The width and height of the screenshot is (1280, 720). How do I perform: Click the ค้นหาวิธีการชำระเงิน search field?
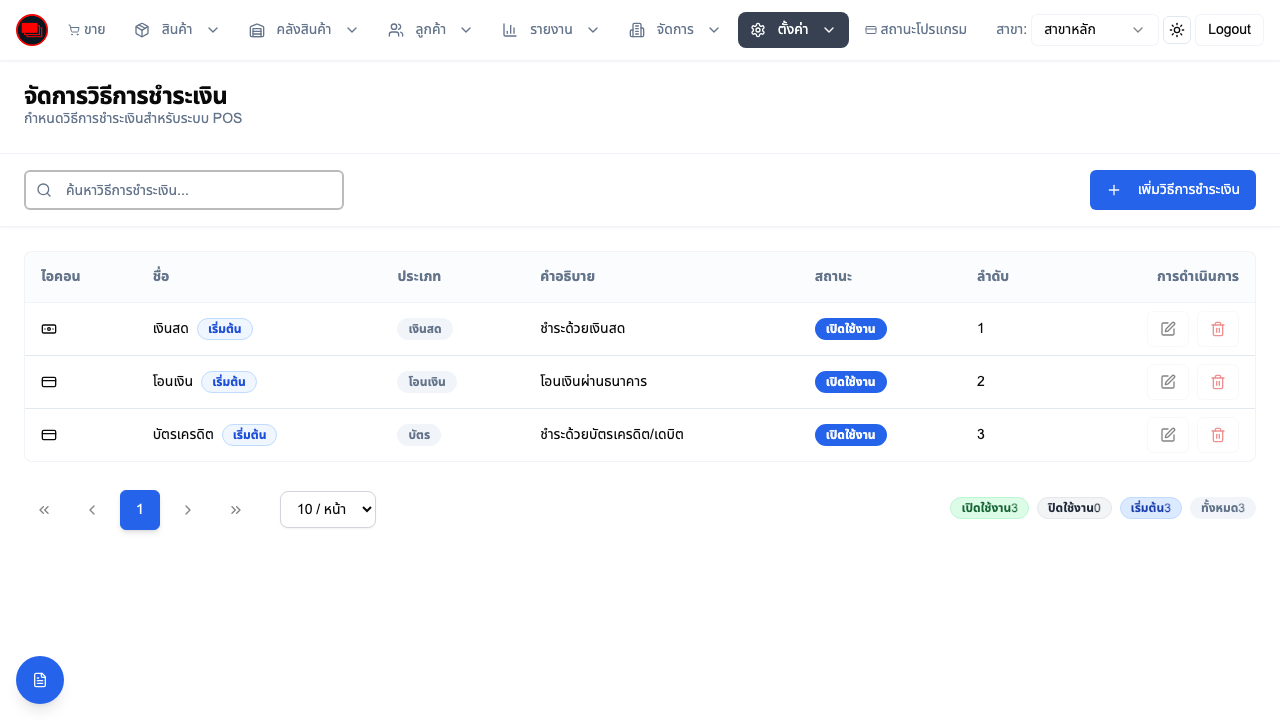click(184, 190)
